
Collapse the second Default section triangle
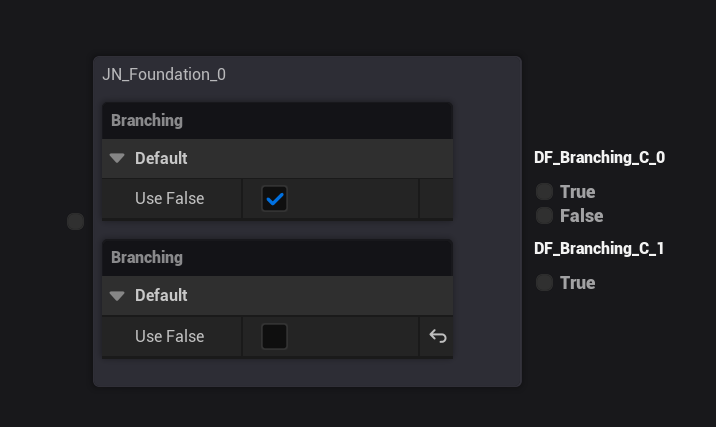click(118, 295)
